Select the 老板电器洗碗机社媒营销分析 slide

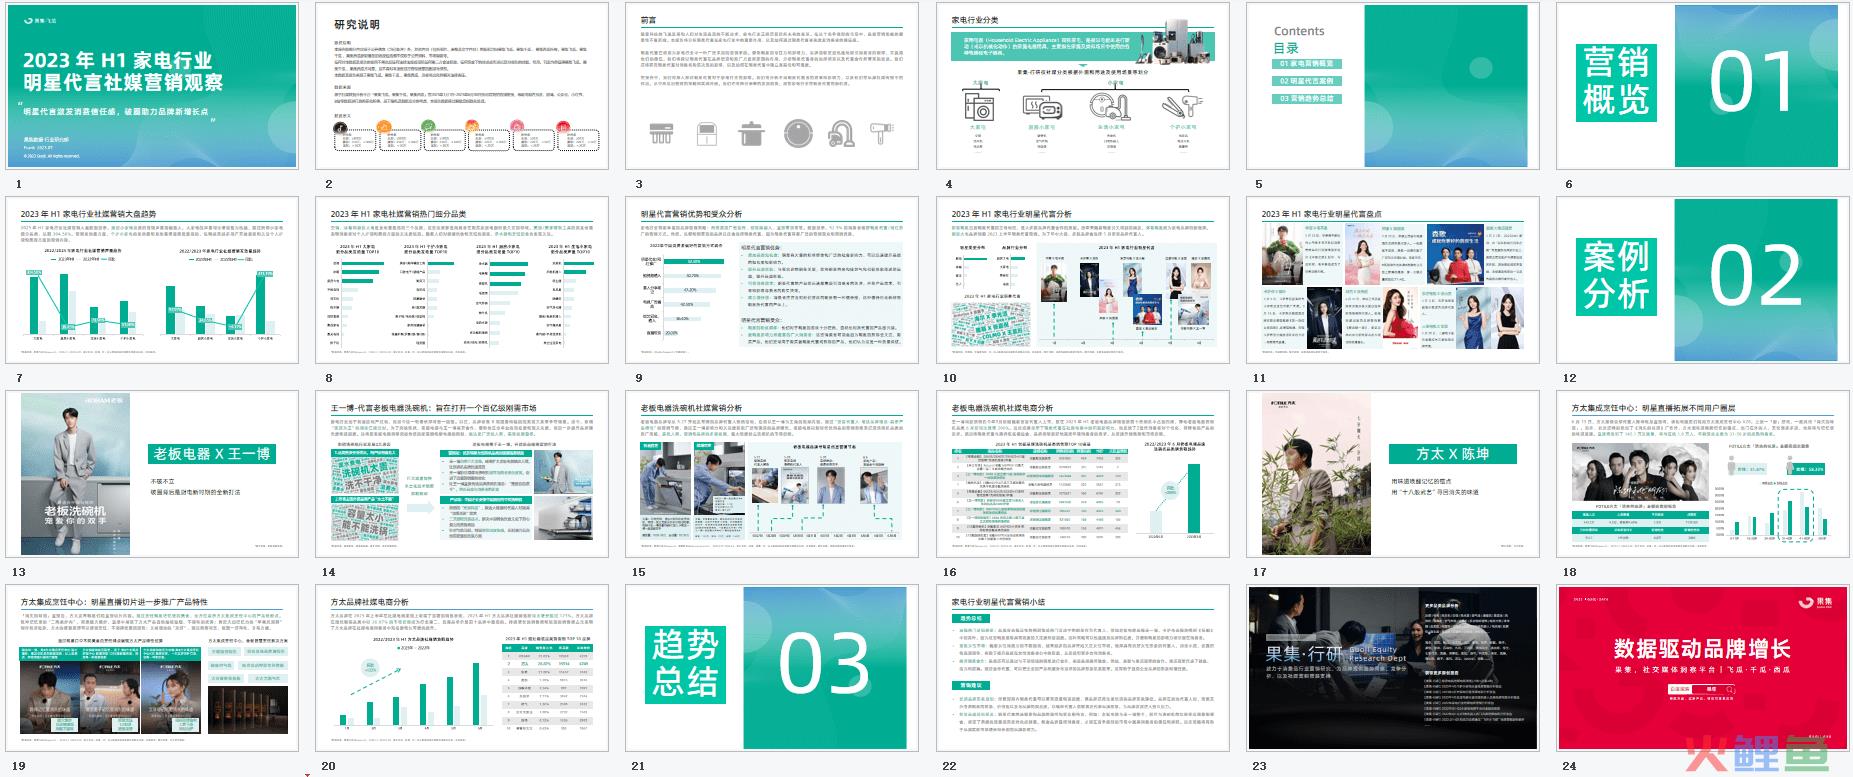tap(772, 474)
